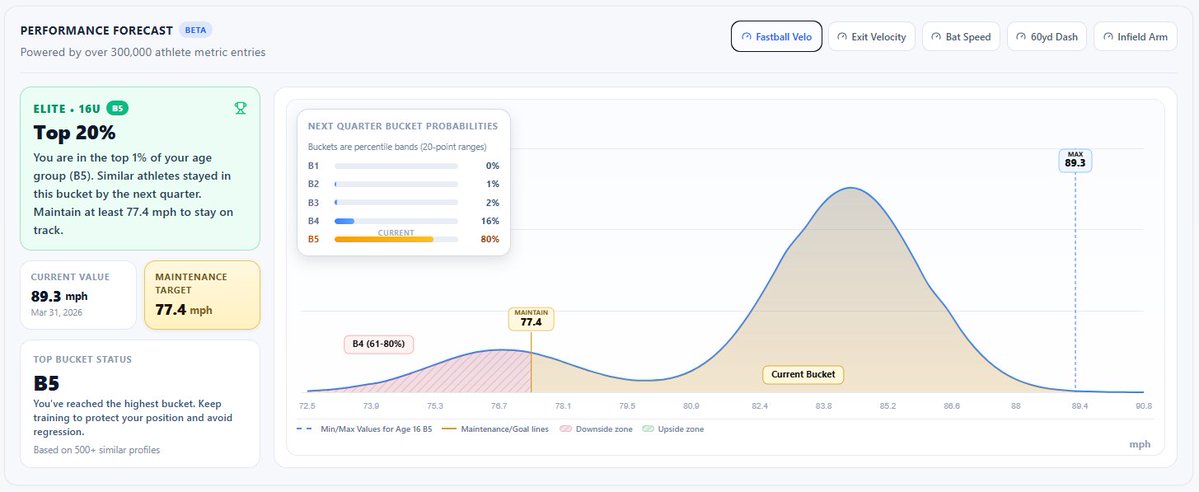
Task: Click the Powered by over 300,000 subtitle
Action: tap(143, 53)
